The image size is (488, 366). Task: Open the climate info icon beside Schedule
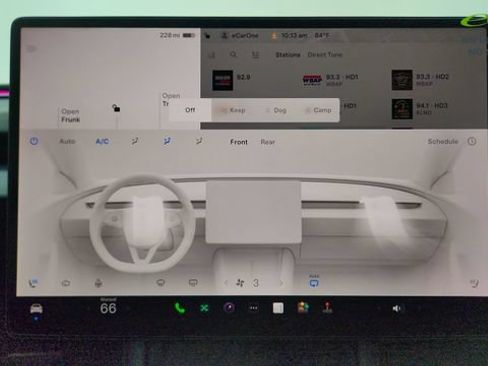pyautogui.click(x=472, y=141)
